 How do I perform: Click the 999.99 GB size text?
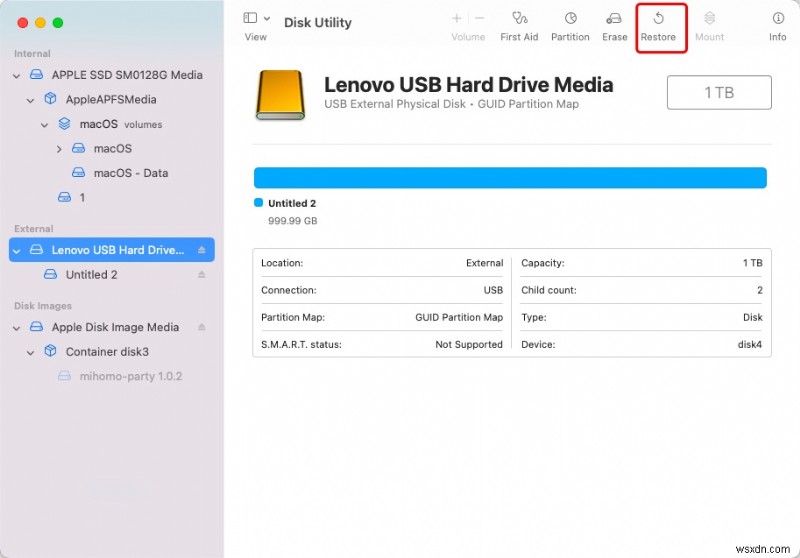click(x=292, y=221)
